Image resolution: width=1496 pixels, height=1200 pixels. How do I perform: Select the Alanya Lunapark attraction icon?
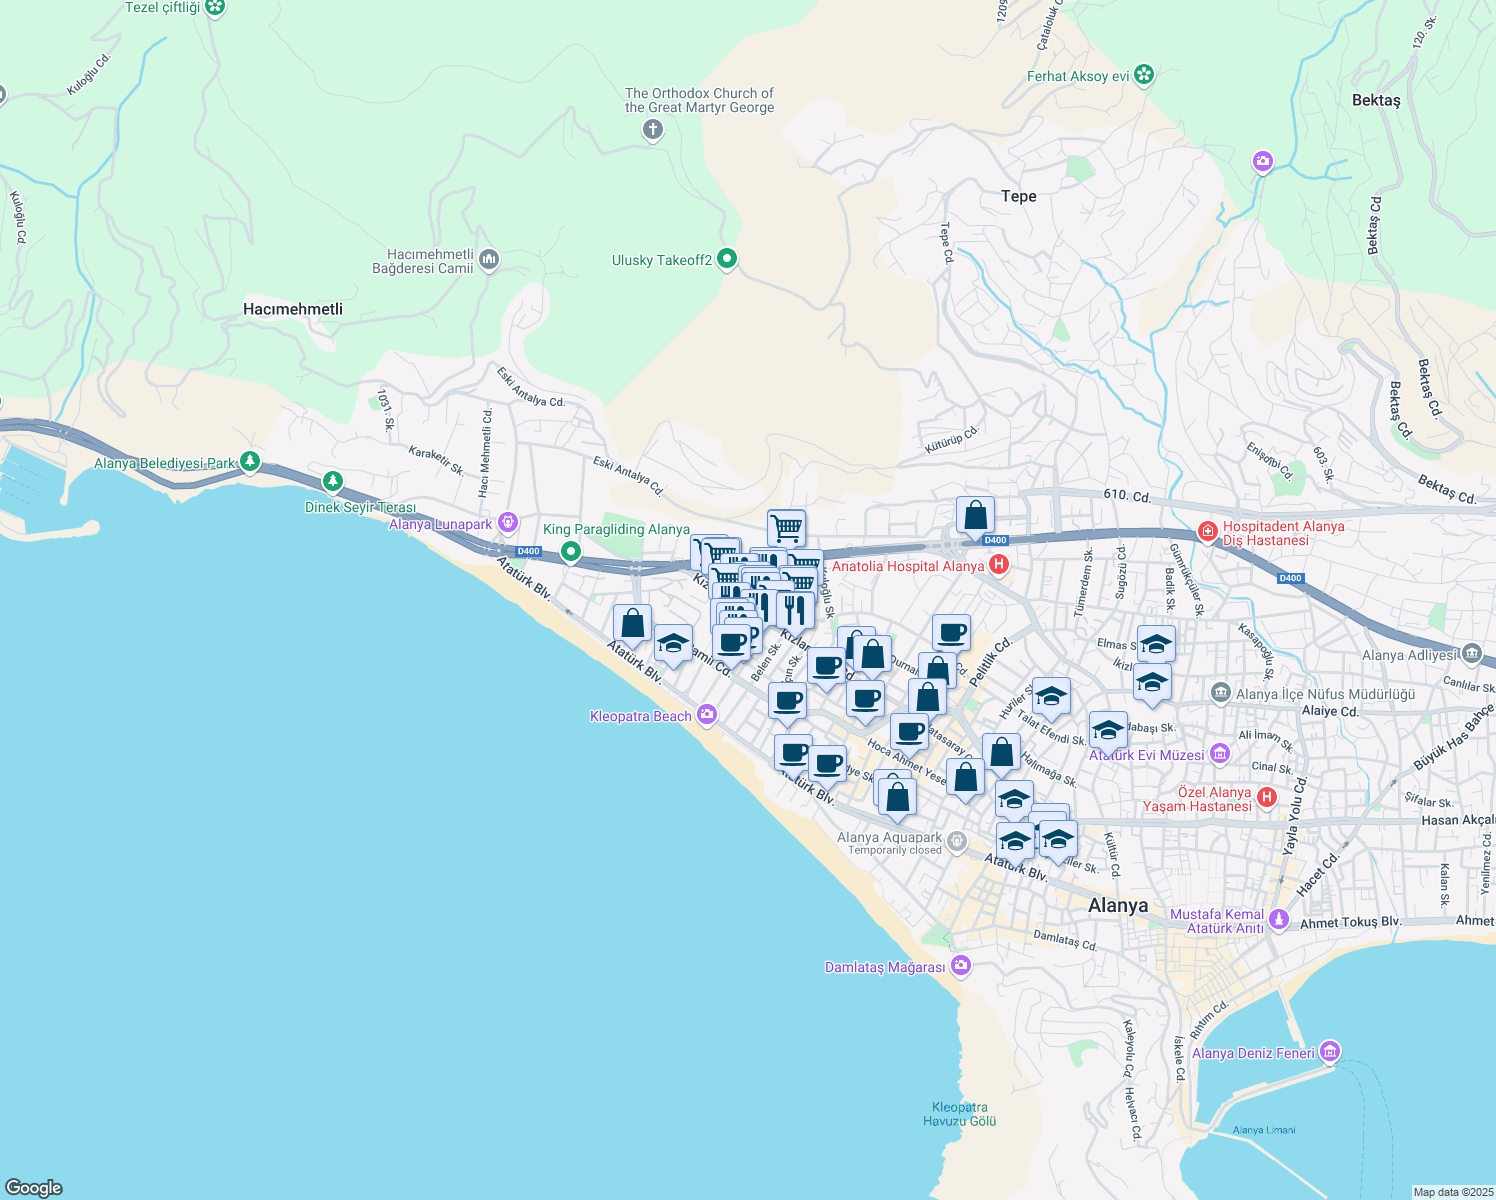[x=508, y=522]
